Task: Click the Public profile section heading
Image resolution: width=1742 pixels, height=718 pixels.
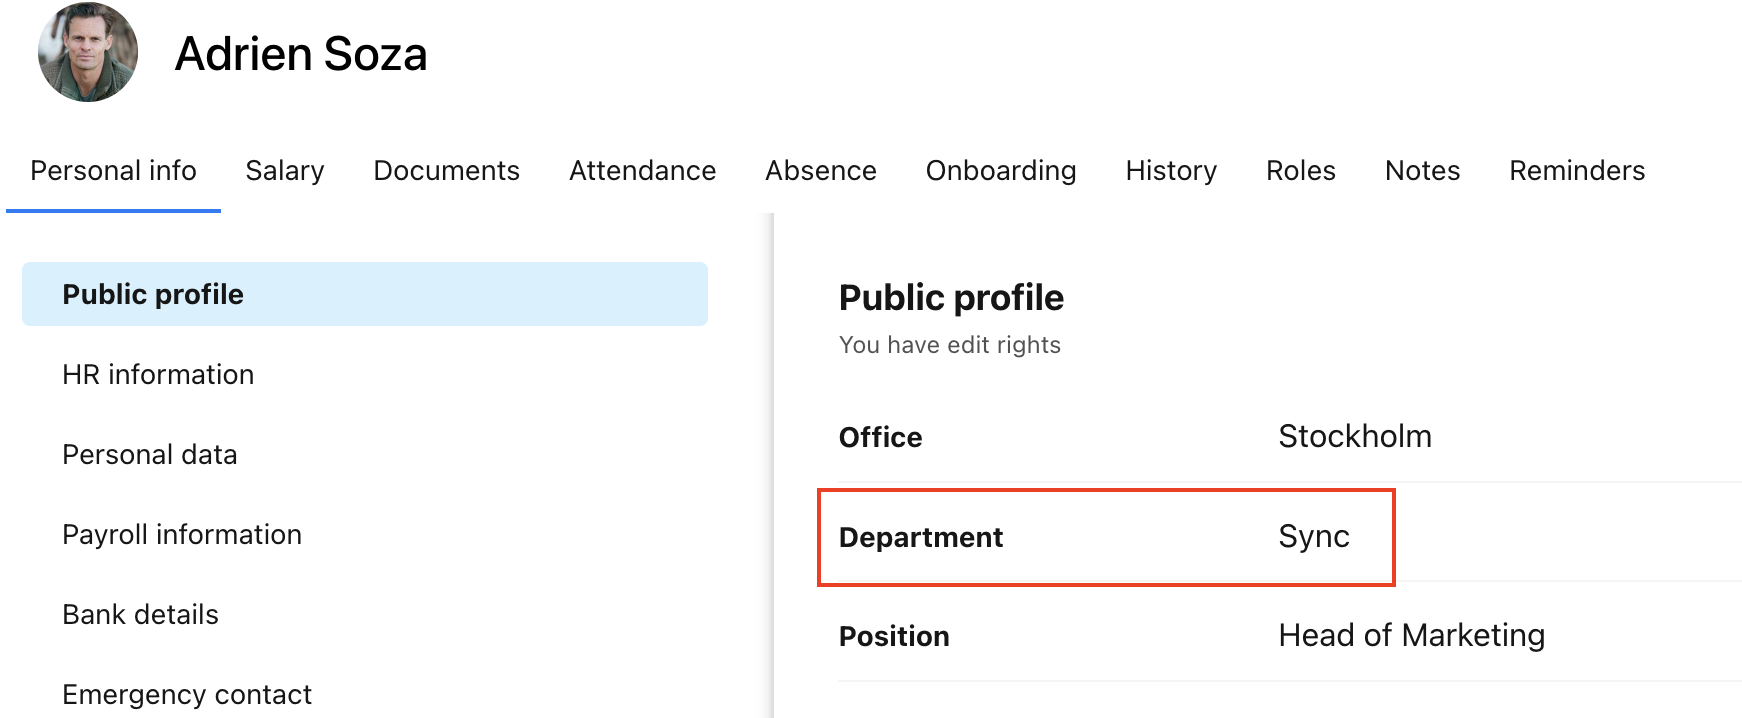Action: 951,298
